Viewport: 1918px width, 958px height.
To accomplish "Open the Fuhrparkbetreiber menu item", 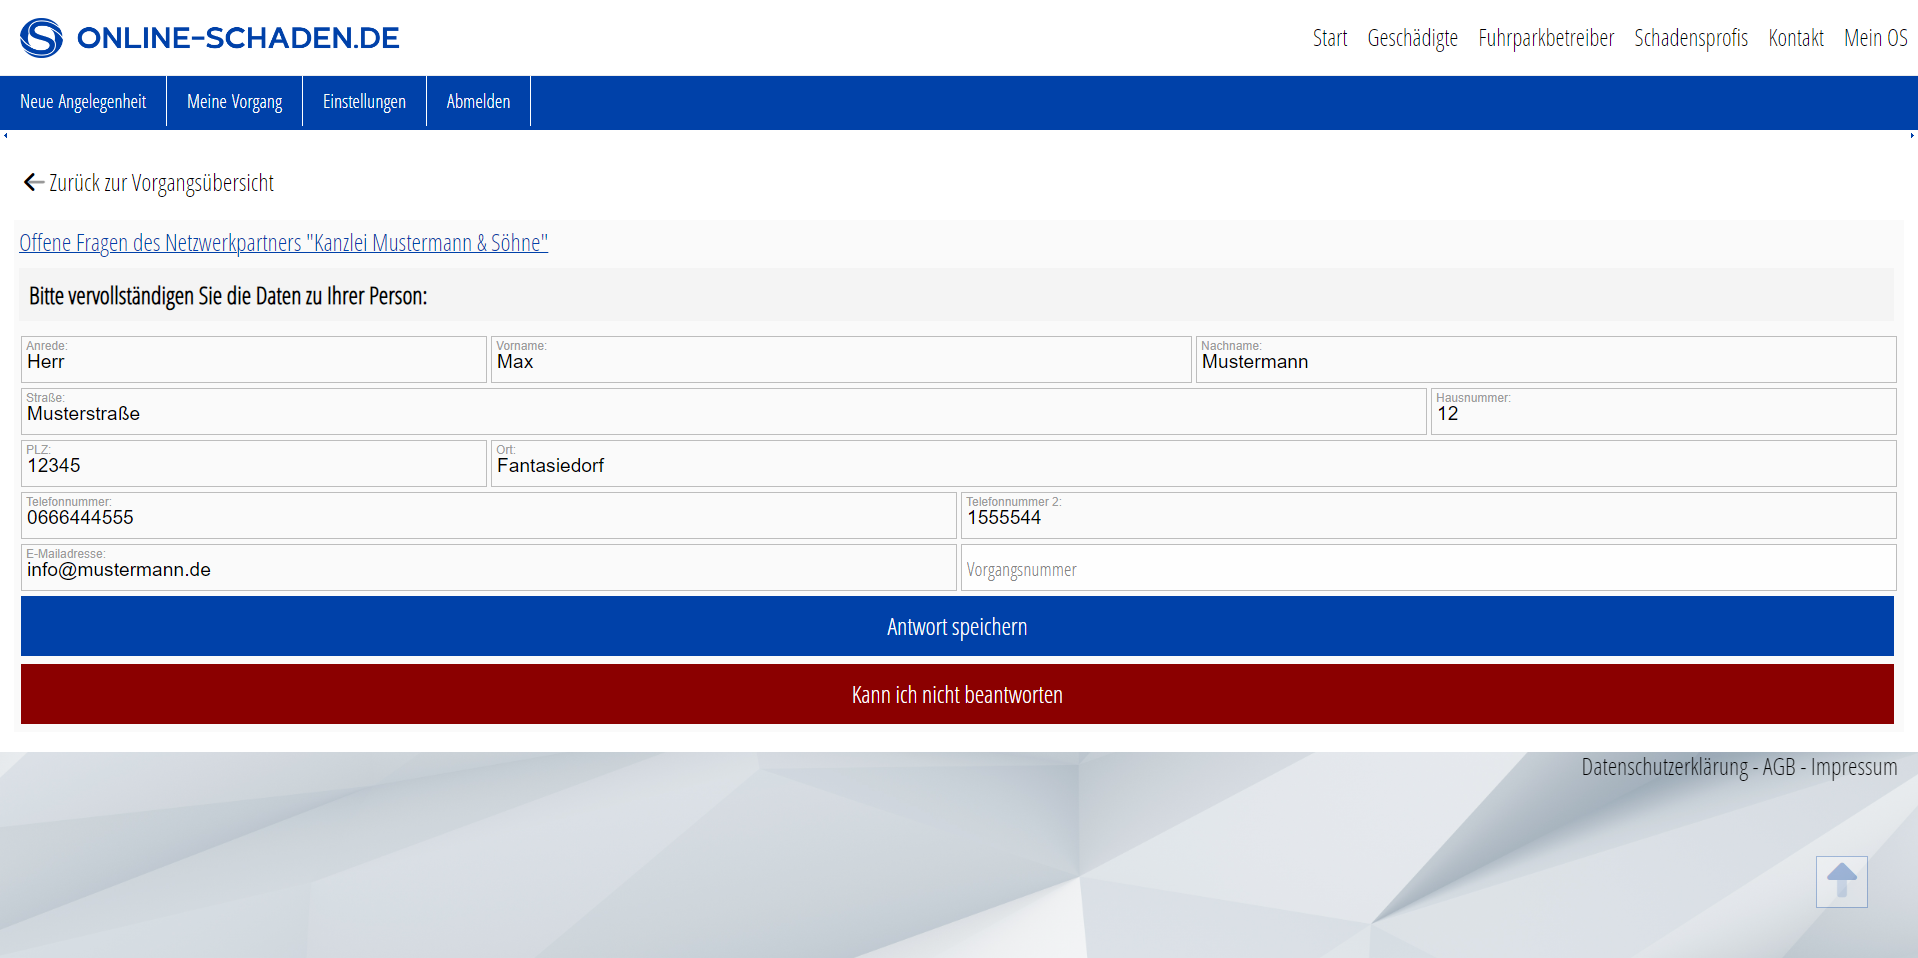I will pos(1545,38).
